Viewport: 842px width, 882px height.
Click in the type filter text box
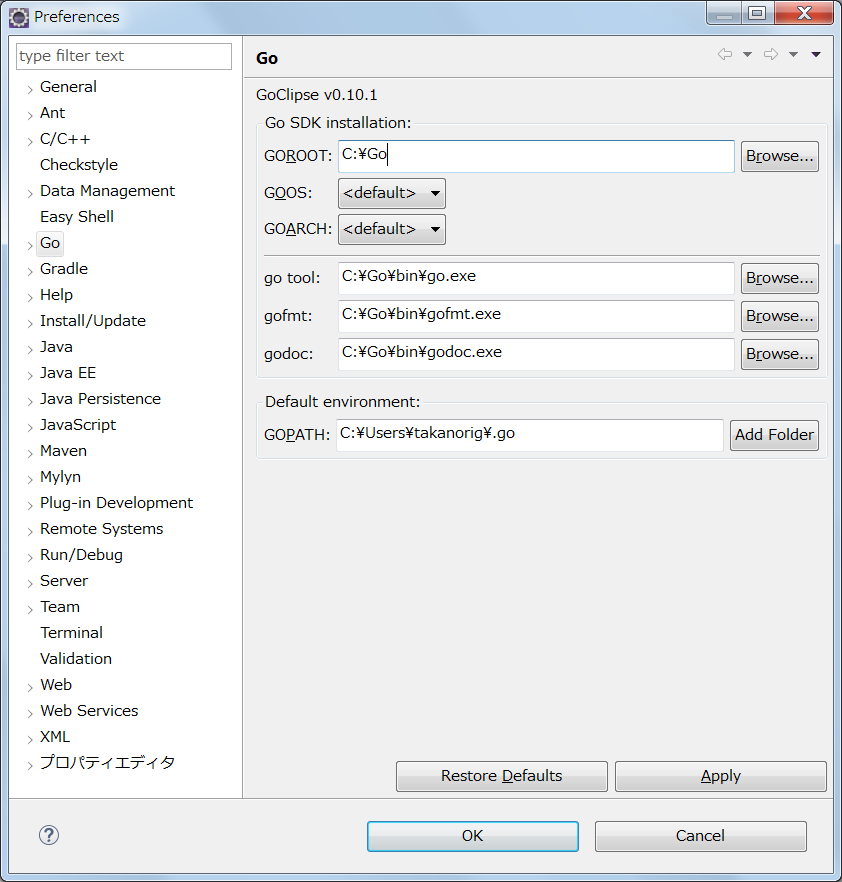(x=123, y=56)
